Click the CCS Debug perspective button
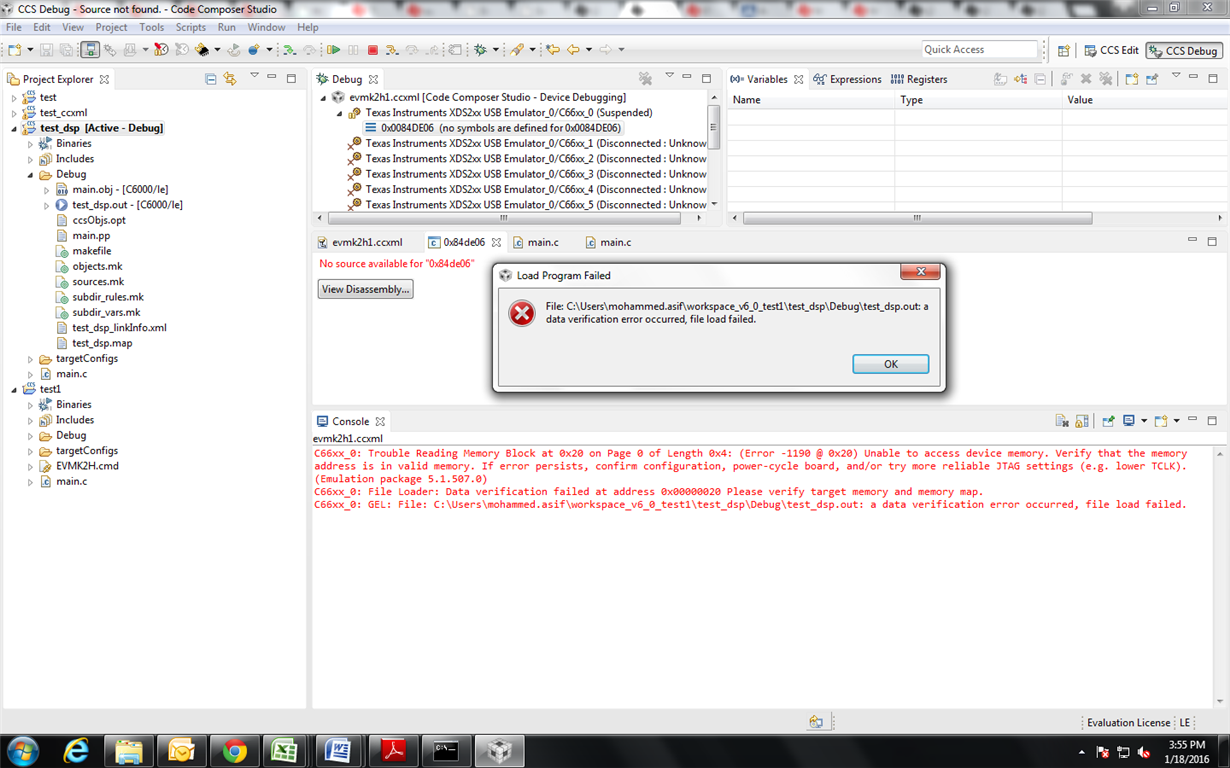Viewport: 1230px width, 768px height. pyautogui.click(x=1184, y=50)
